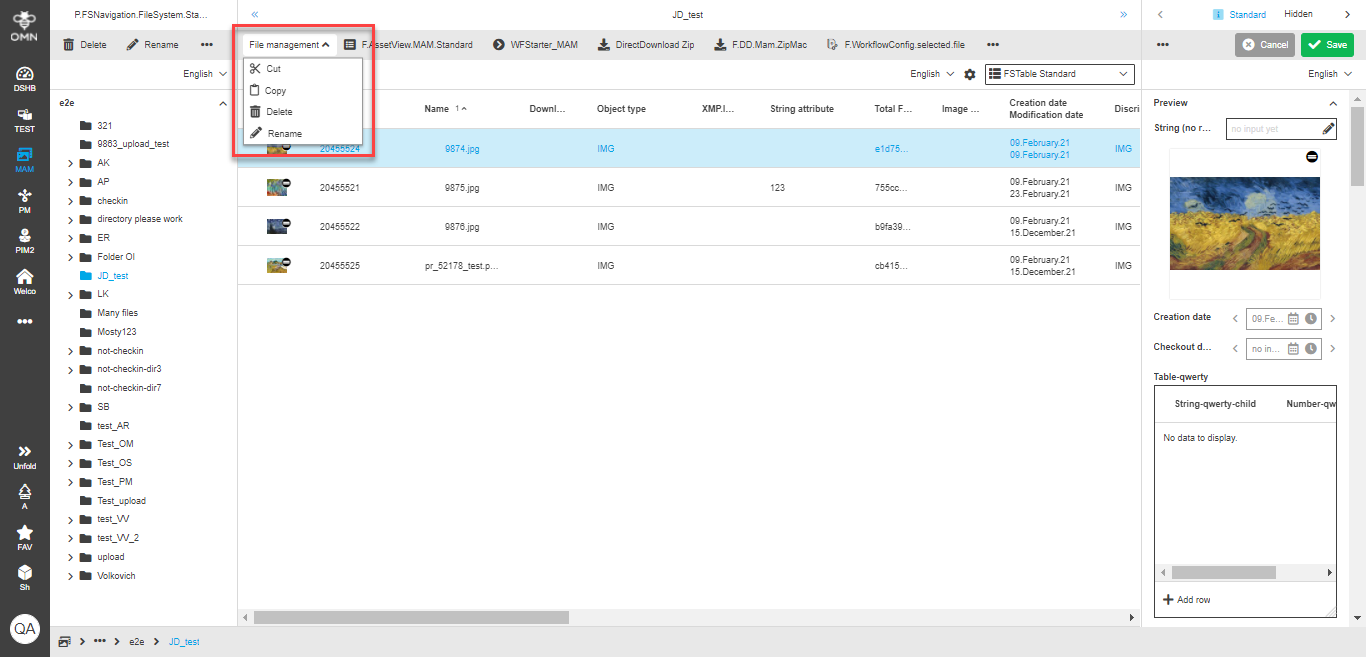Open the calendar picker for Creation date
Image resolution: width=1366 pixels, height=657 pixels.
click(1296, 318)
